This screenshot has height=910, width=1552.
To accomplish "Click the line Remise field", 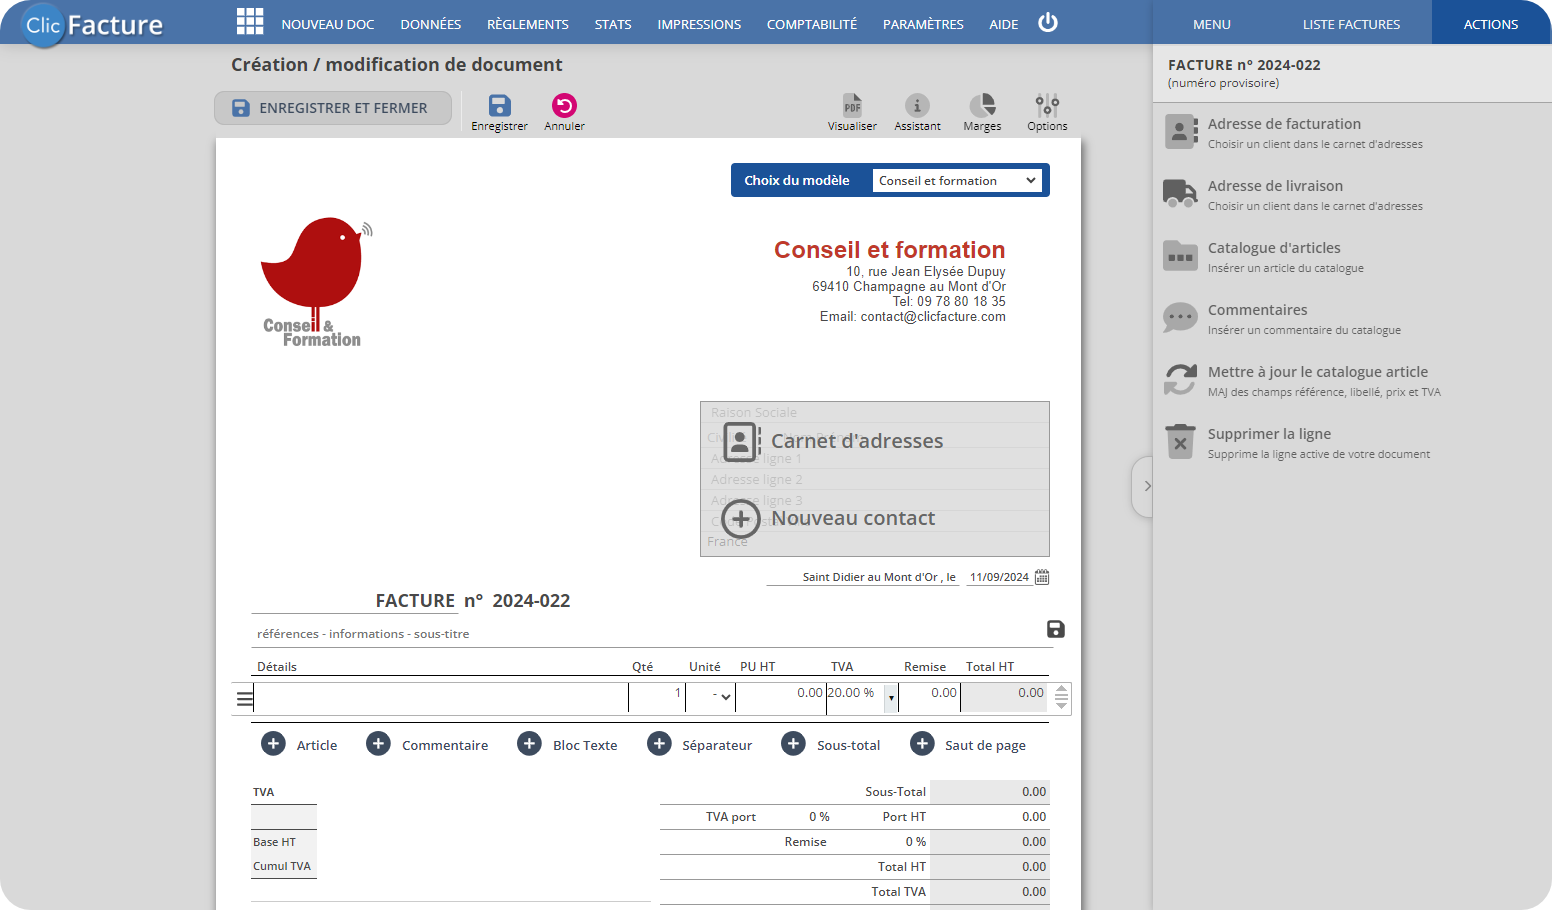I will tap(929, 697).
